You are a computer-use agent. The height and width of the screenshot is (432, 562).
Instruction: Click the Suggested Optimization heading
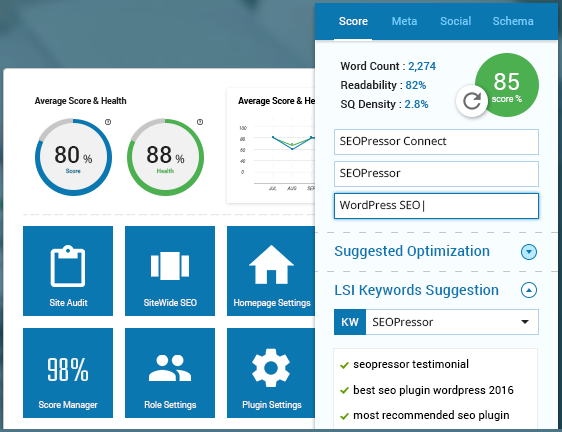click(x=412, y=251)
